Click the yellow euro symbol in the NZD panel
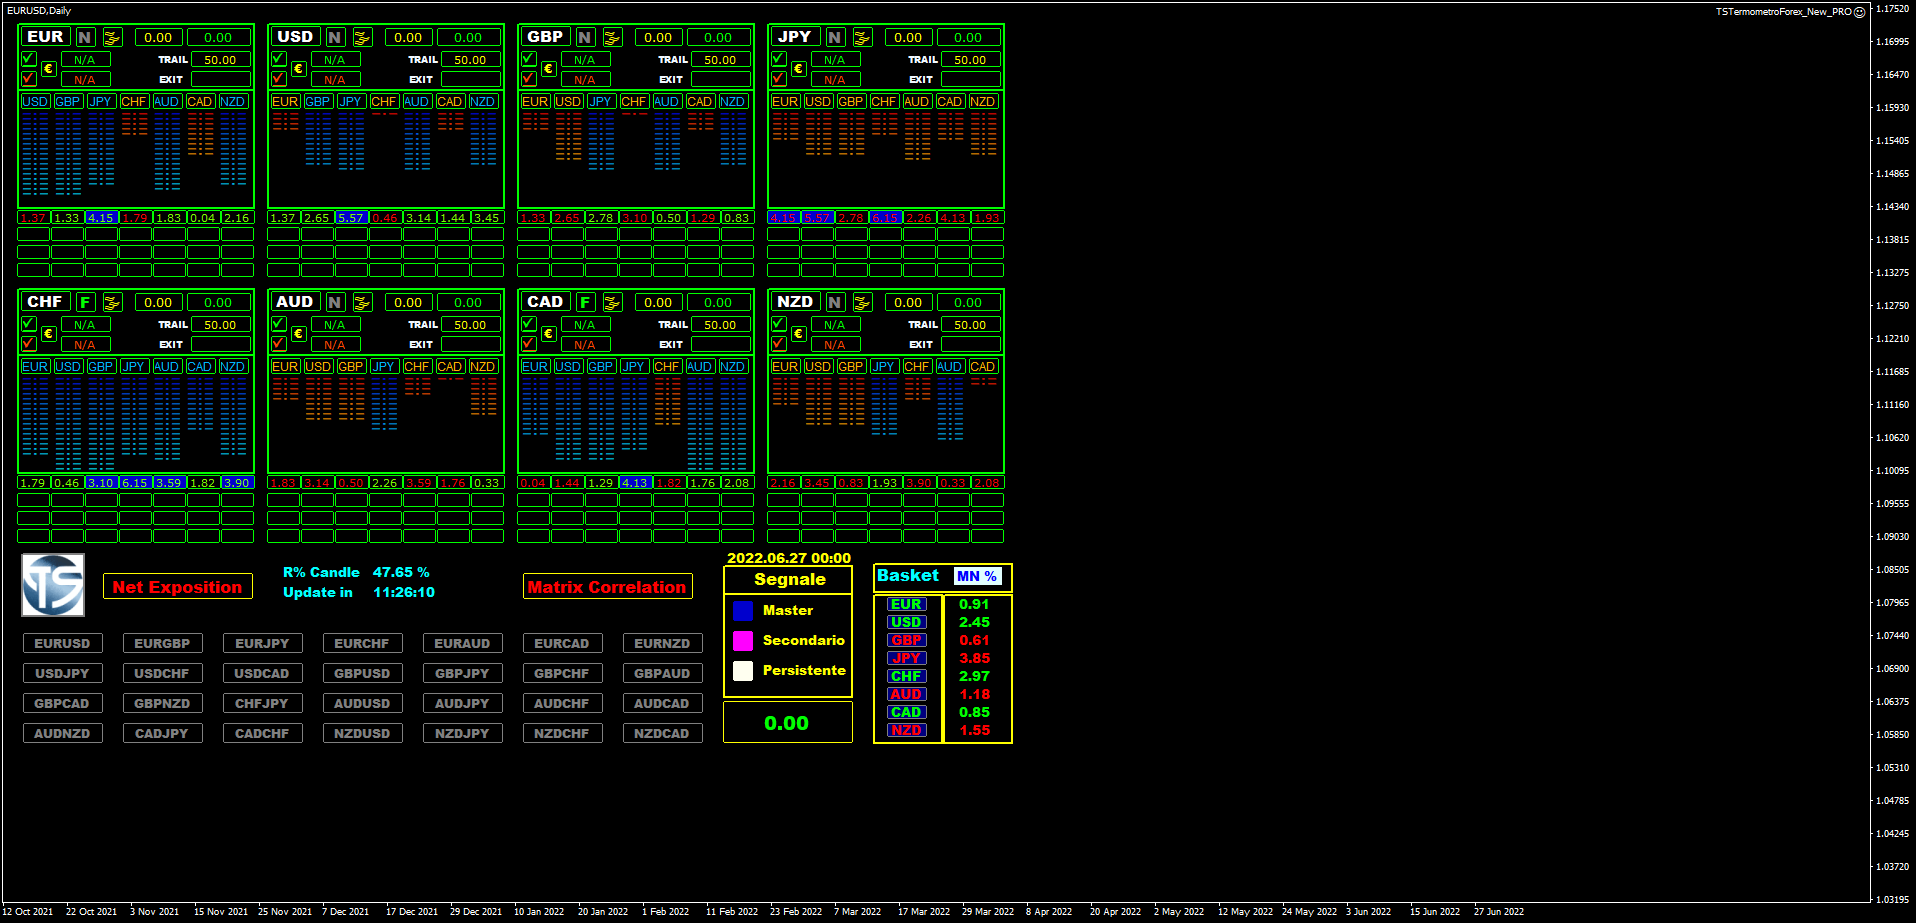 click(x=798, y=334)
